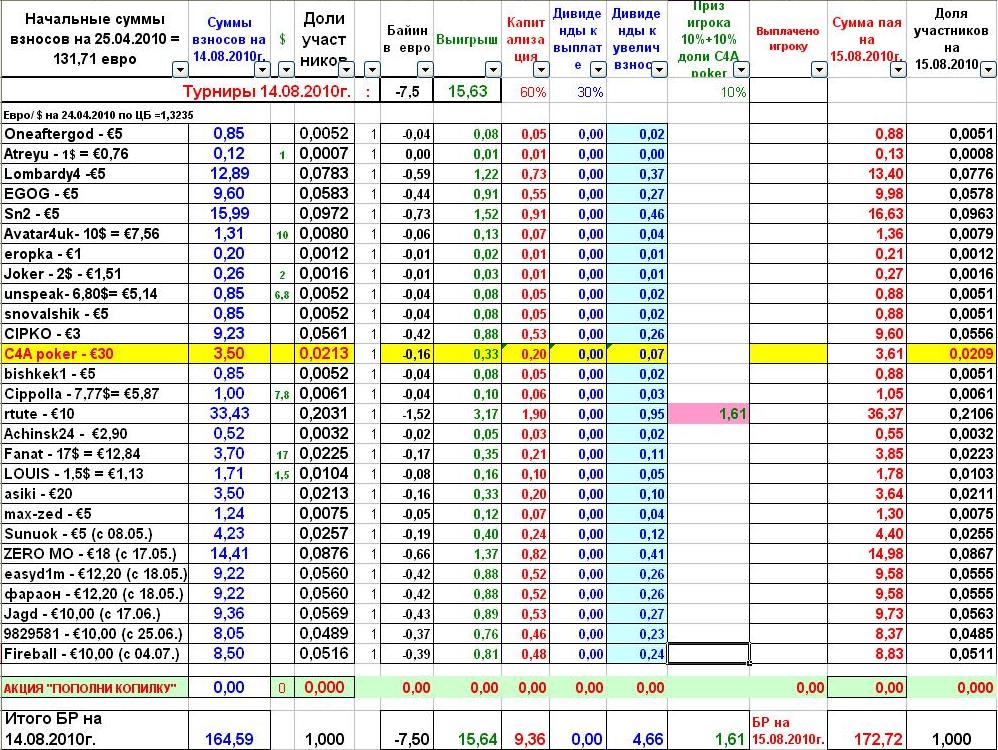Open the Начальные суммы взносов column filter dropdown
Image resolution: width=998 pixels, height=750 pixels.
coord(181,69)
